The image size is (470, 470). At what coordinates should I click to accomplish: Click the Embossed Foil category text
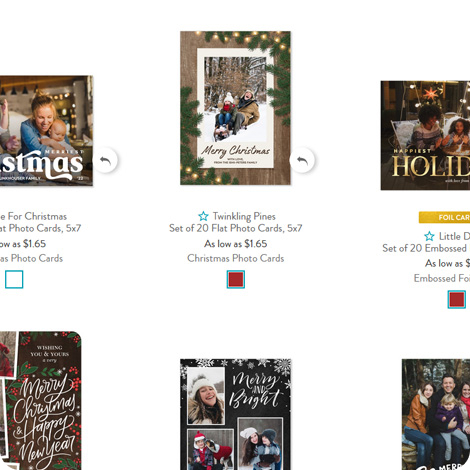tap(442, 278)
